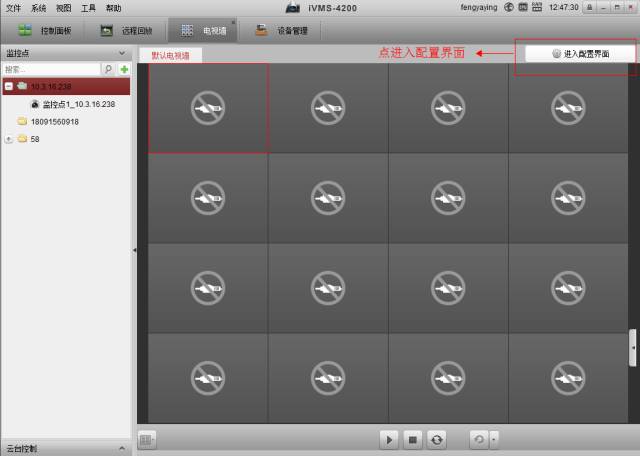Click the globe network icon in title bar

pos(509,7)
